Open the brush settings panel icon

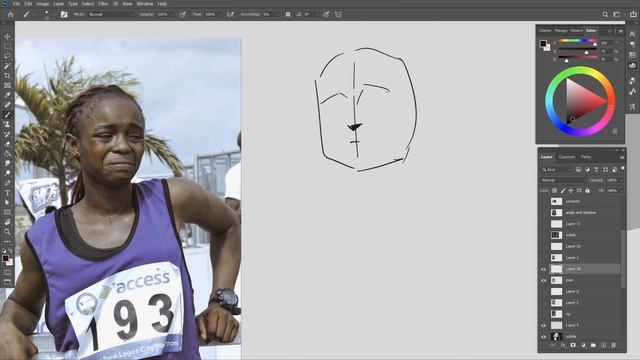(64, 14)
